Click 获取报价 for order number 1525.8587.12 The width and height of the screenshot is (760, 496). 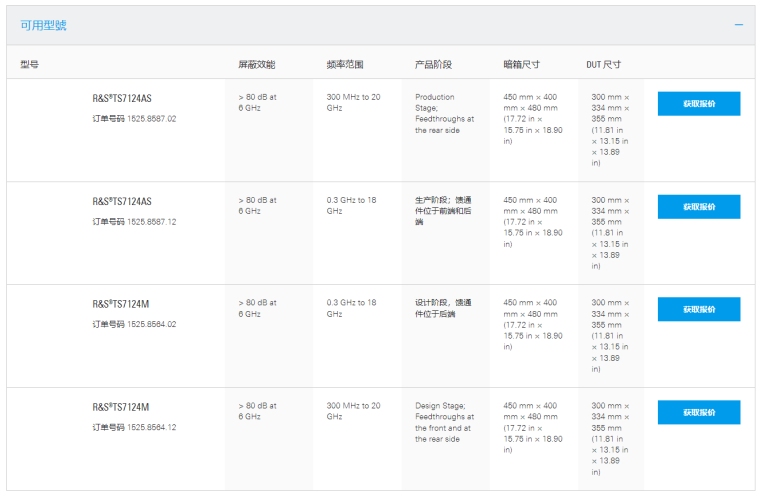pos(698,207)
